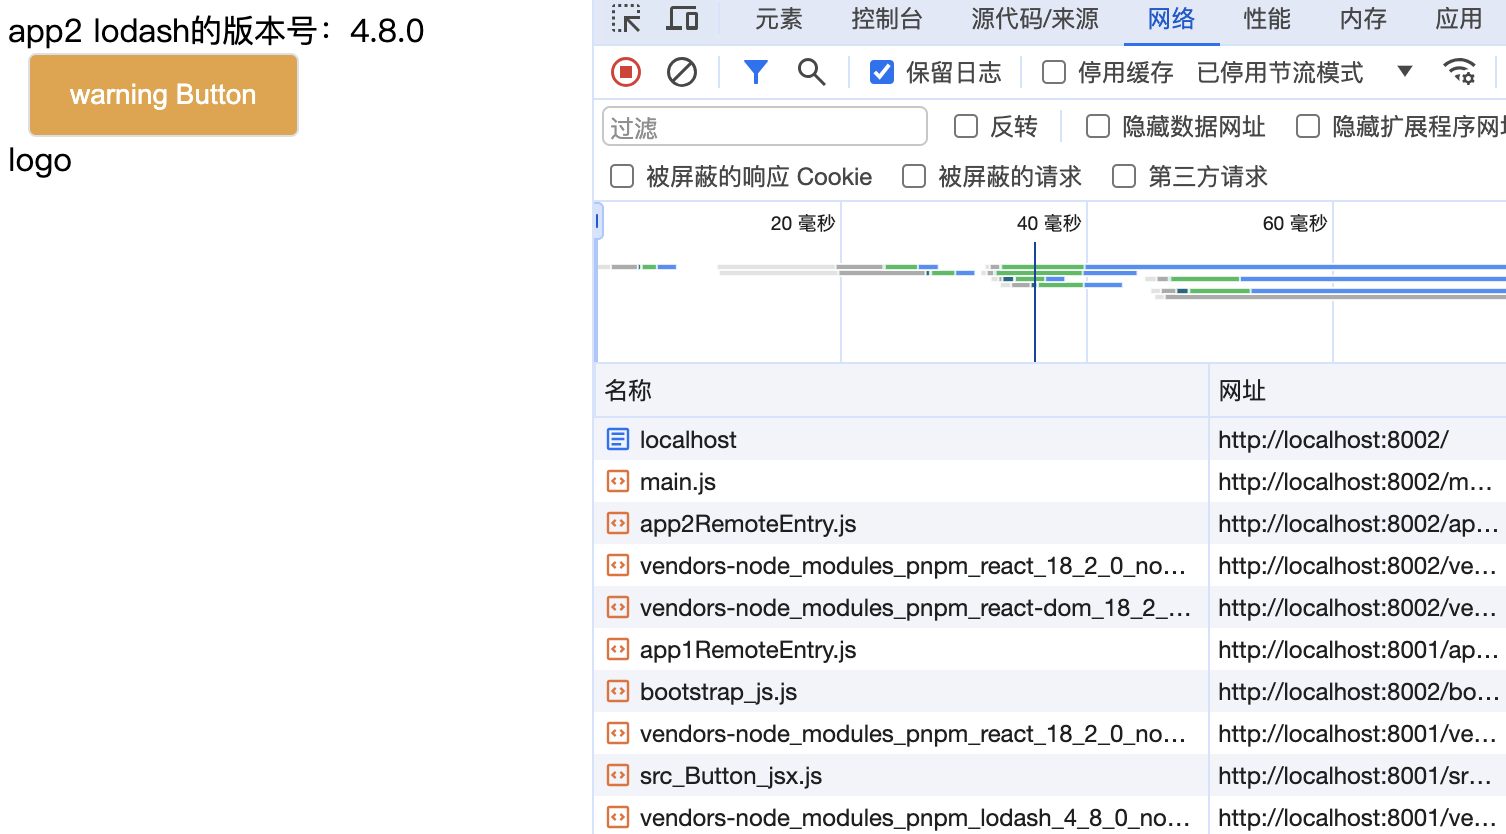Image resolution: width=1506 pixels, height=834 pixels.
Task: Switch to the 源代码/来源 tab
Action: pyautogui.click(x=1035, y=19)
